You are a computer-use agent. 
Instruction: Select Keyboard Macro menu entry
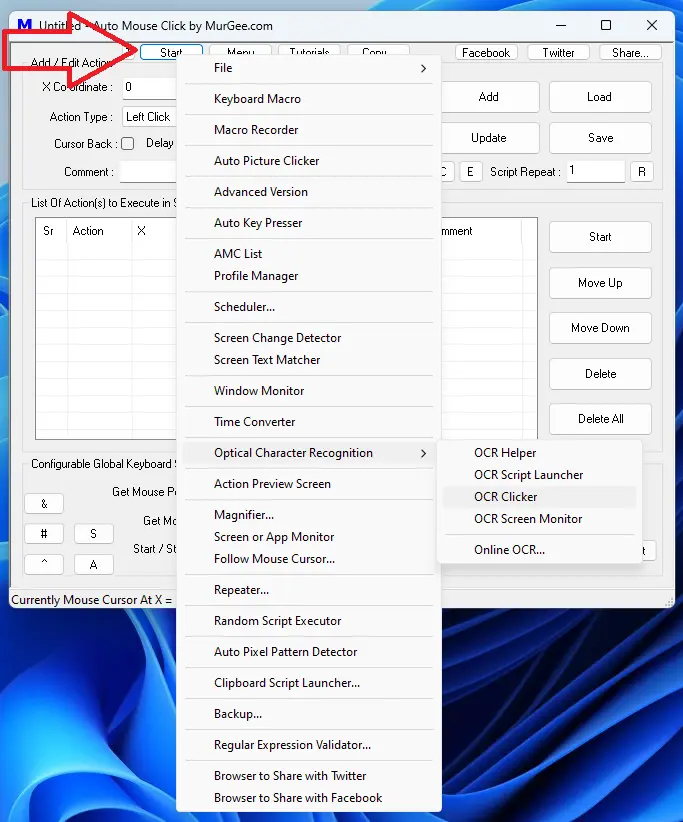309,99
